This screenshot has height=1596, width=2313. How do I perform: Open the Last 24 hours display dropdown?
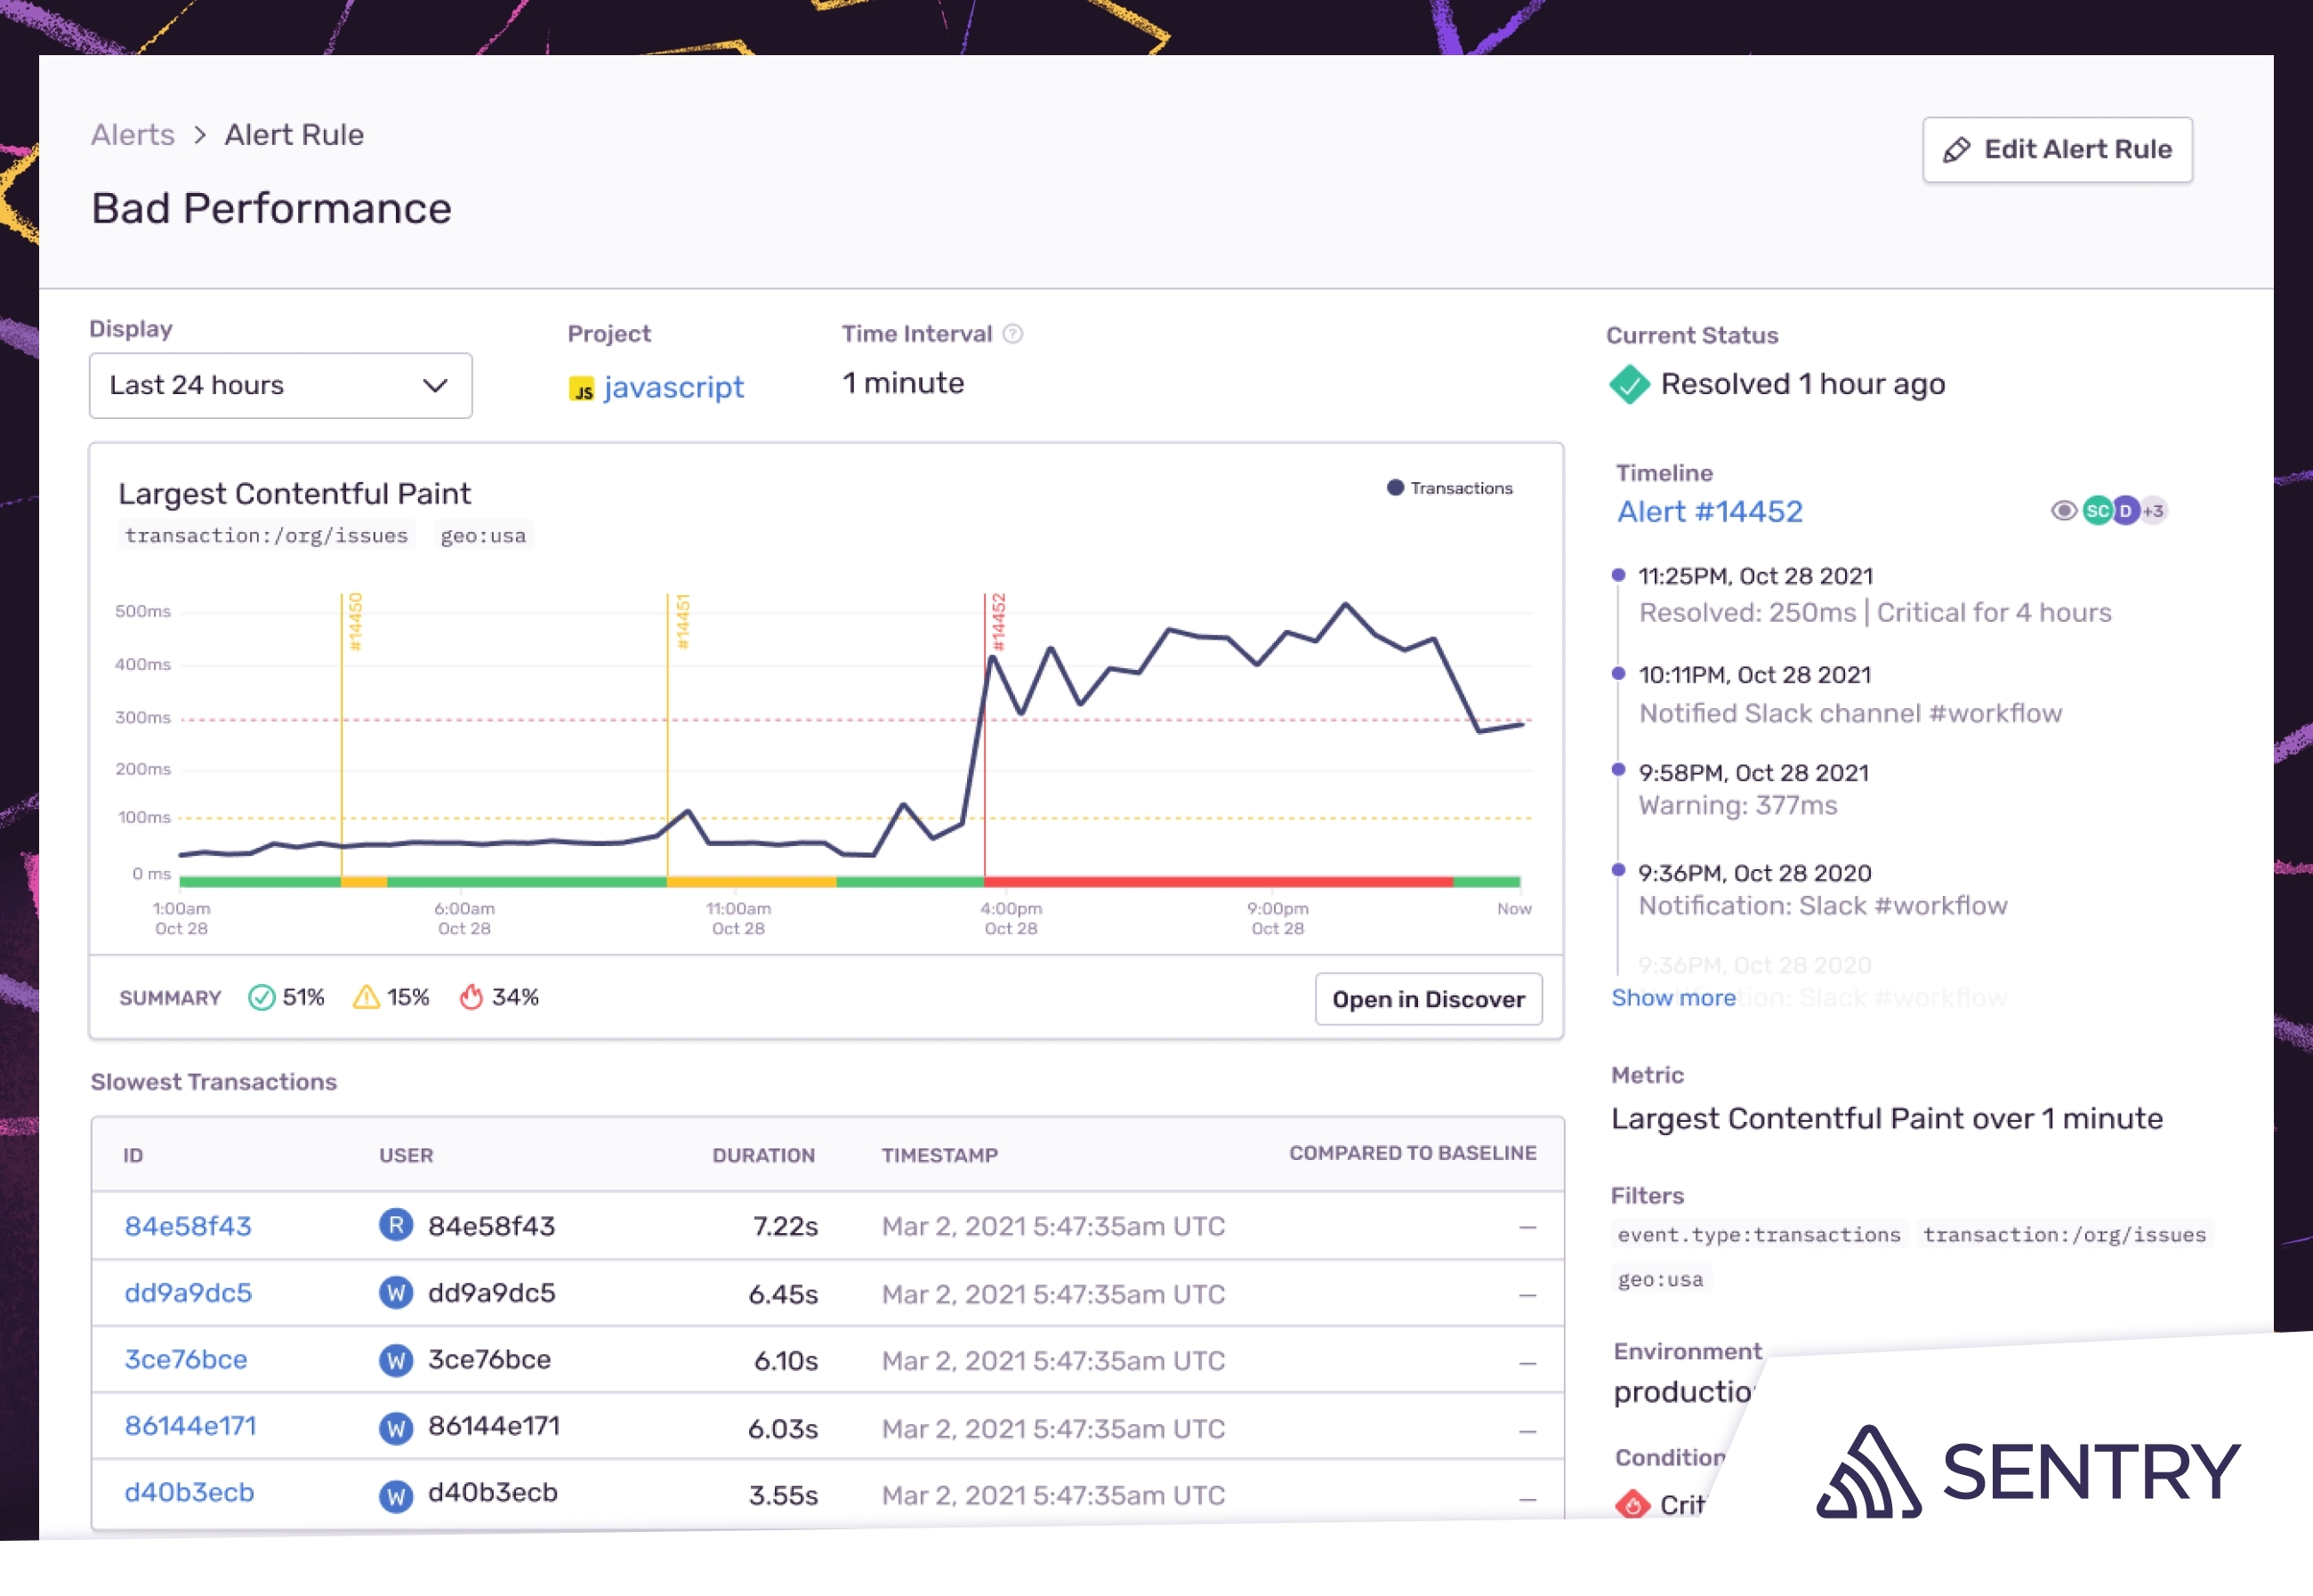tap(280, 386)
